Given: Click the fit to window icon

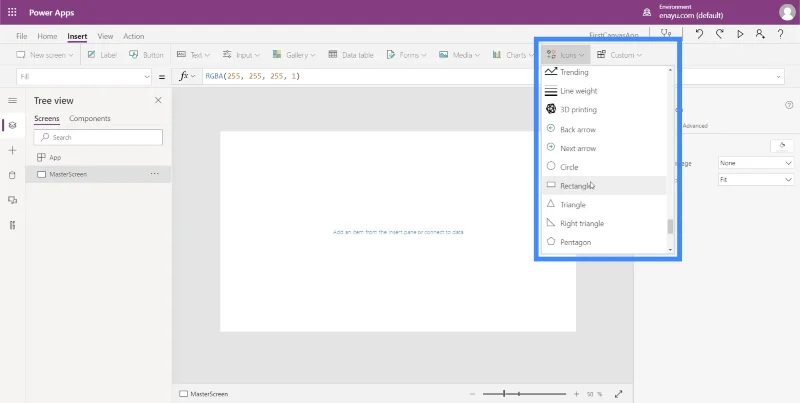Looking at the screenshot, I should point(618,394).
